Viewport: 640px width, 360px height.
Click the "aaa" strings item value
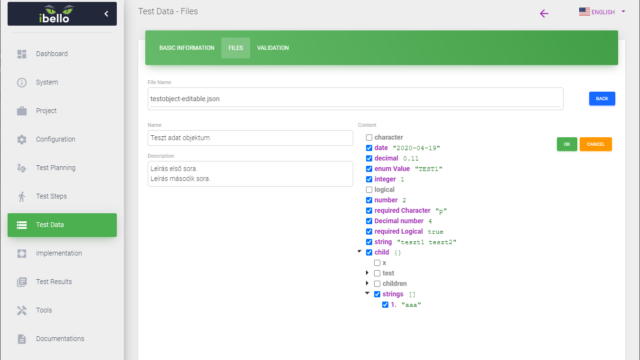411,305
